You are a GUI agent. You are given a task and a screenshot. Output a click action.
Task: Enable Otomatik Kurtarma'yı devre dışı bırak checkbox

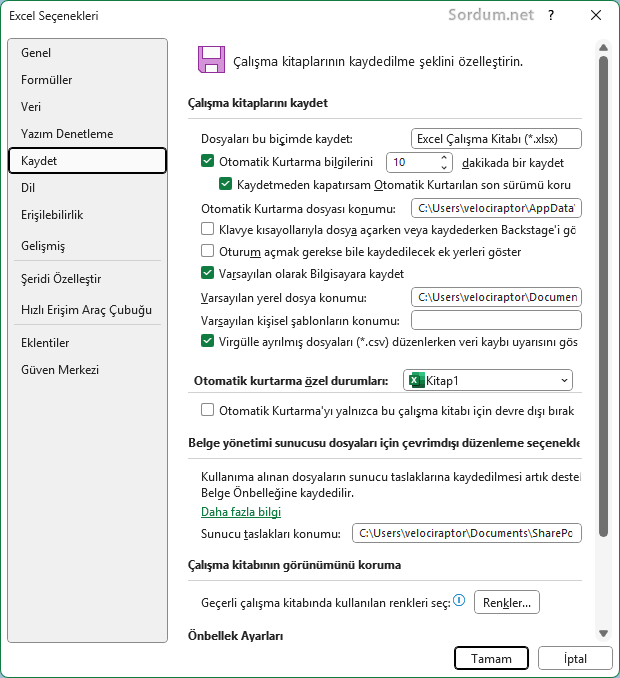208,409
